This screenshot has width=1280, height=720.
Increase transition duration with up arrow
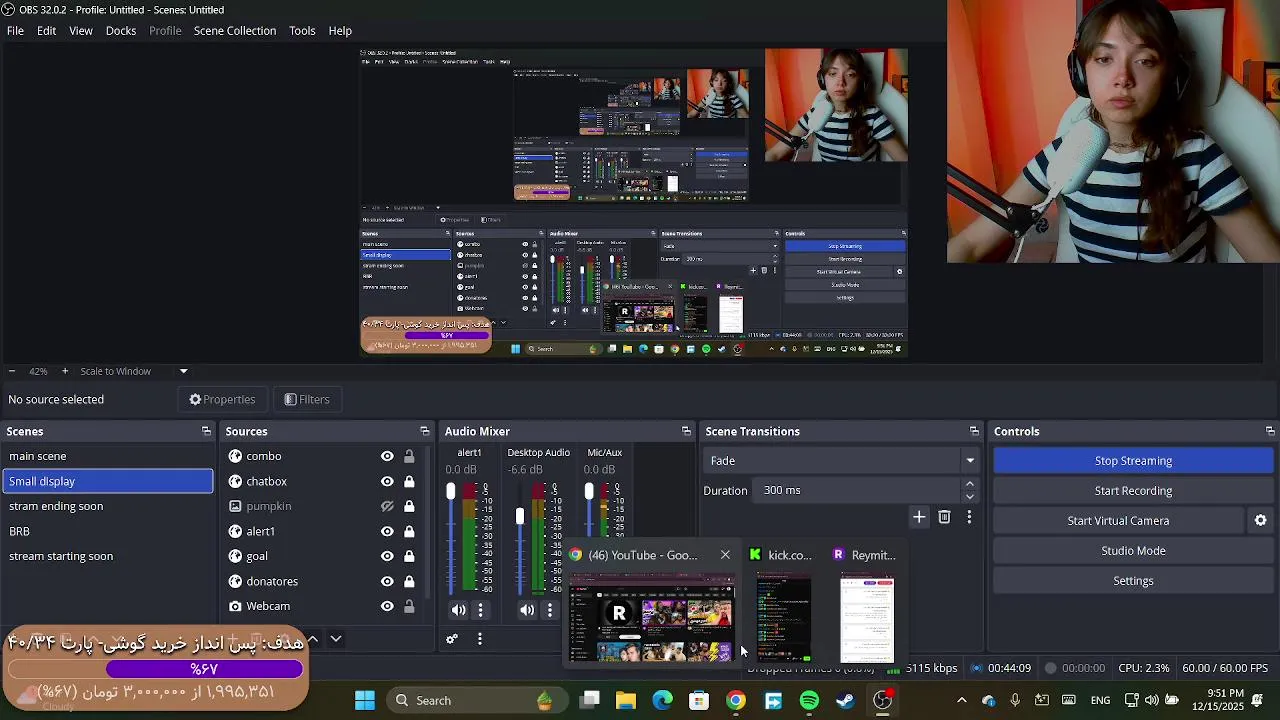[x=969, y=484]
